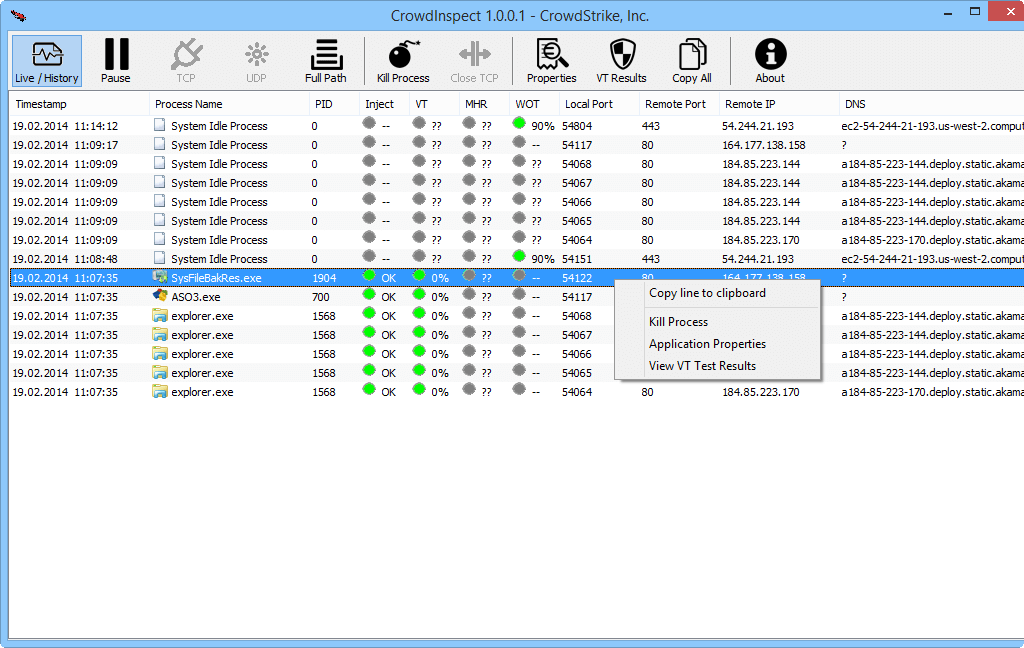
Task: Select the SysFileBakRes.exe process row
Action: point(517,278)
